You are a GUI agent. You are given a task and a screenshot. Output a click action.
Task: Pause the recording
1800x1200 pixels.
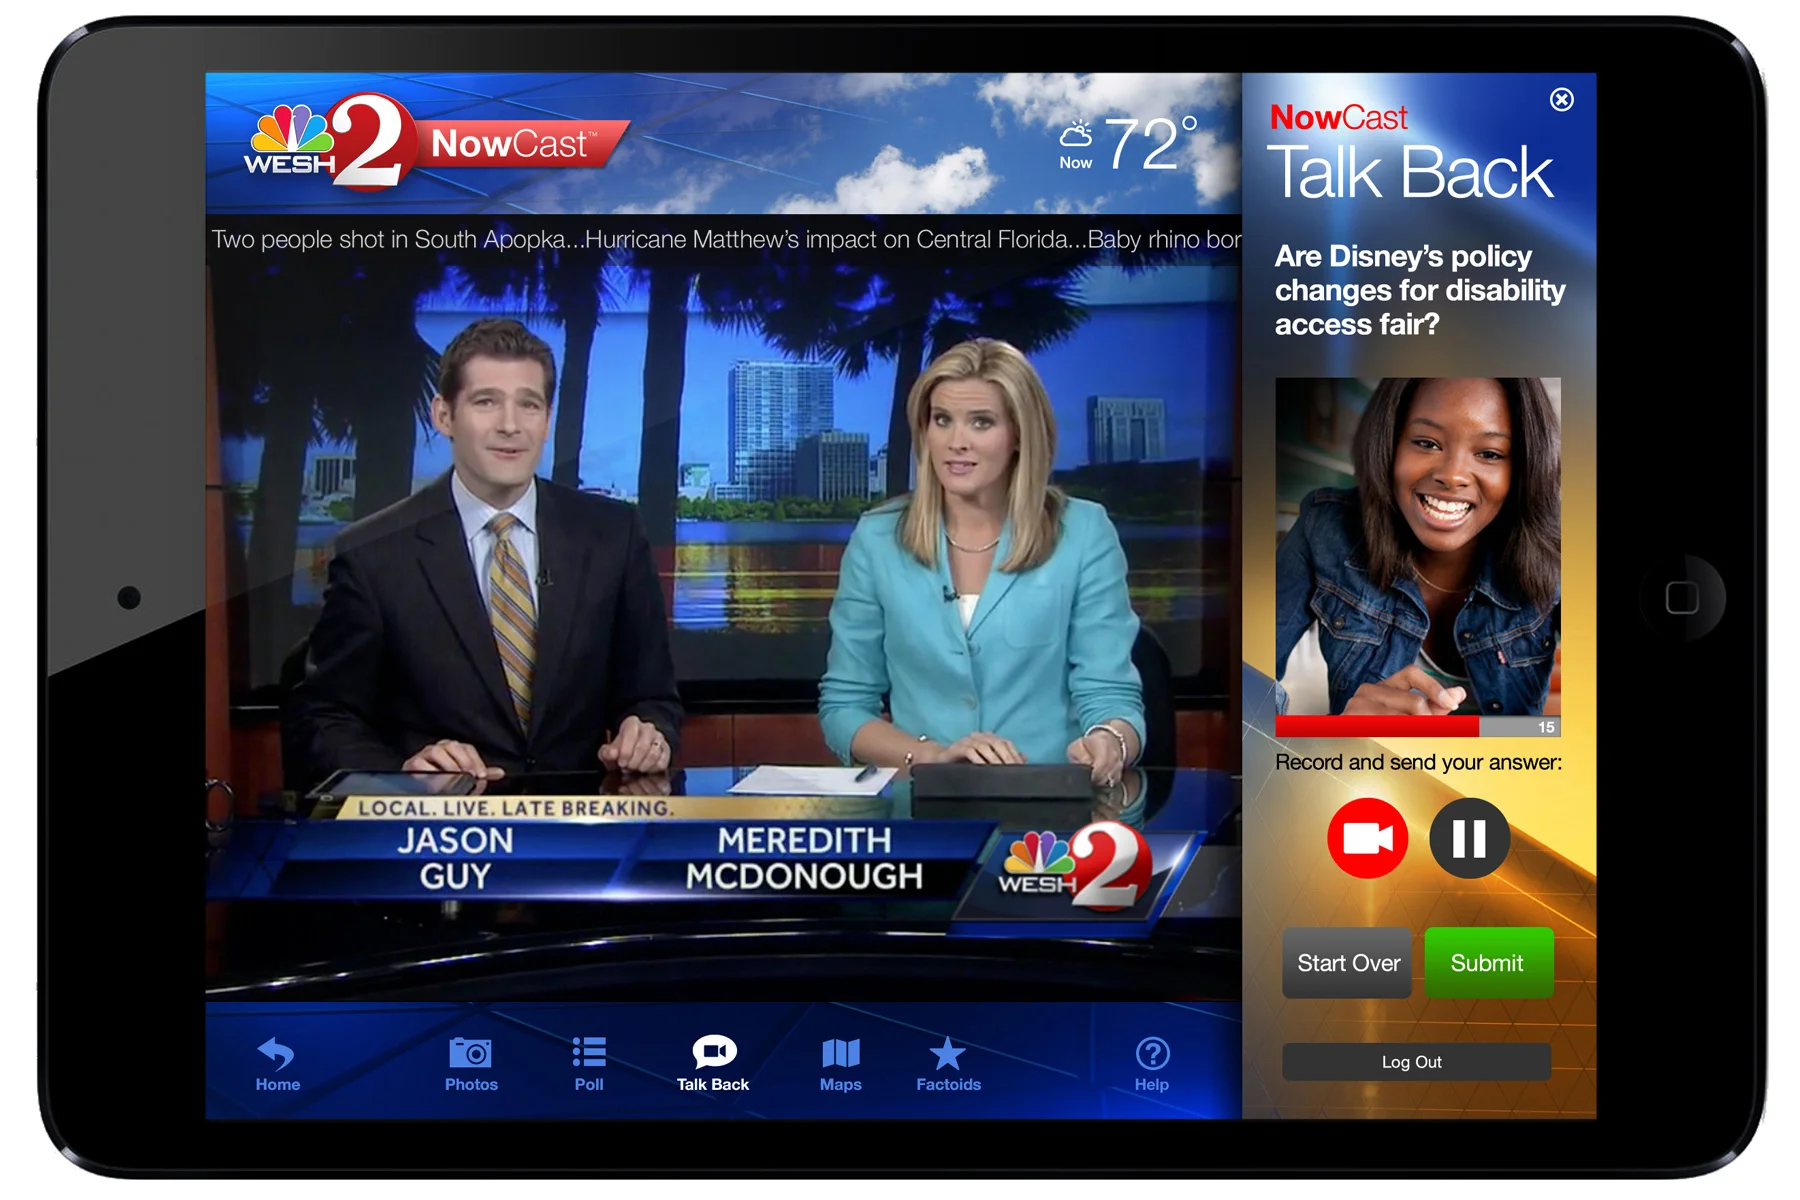[1469, 838]
